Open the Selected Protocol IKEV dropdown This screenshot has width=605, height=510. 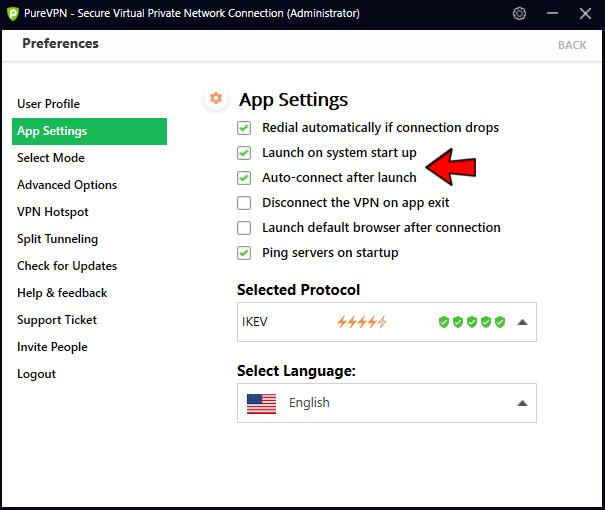coord(387,322)
